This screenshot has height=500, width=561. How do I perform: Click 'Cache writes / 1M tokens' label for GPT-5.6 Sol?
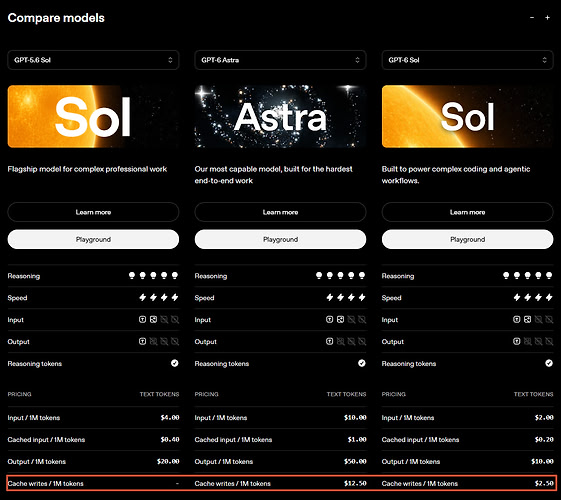[x=45, y=484]
